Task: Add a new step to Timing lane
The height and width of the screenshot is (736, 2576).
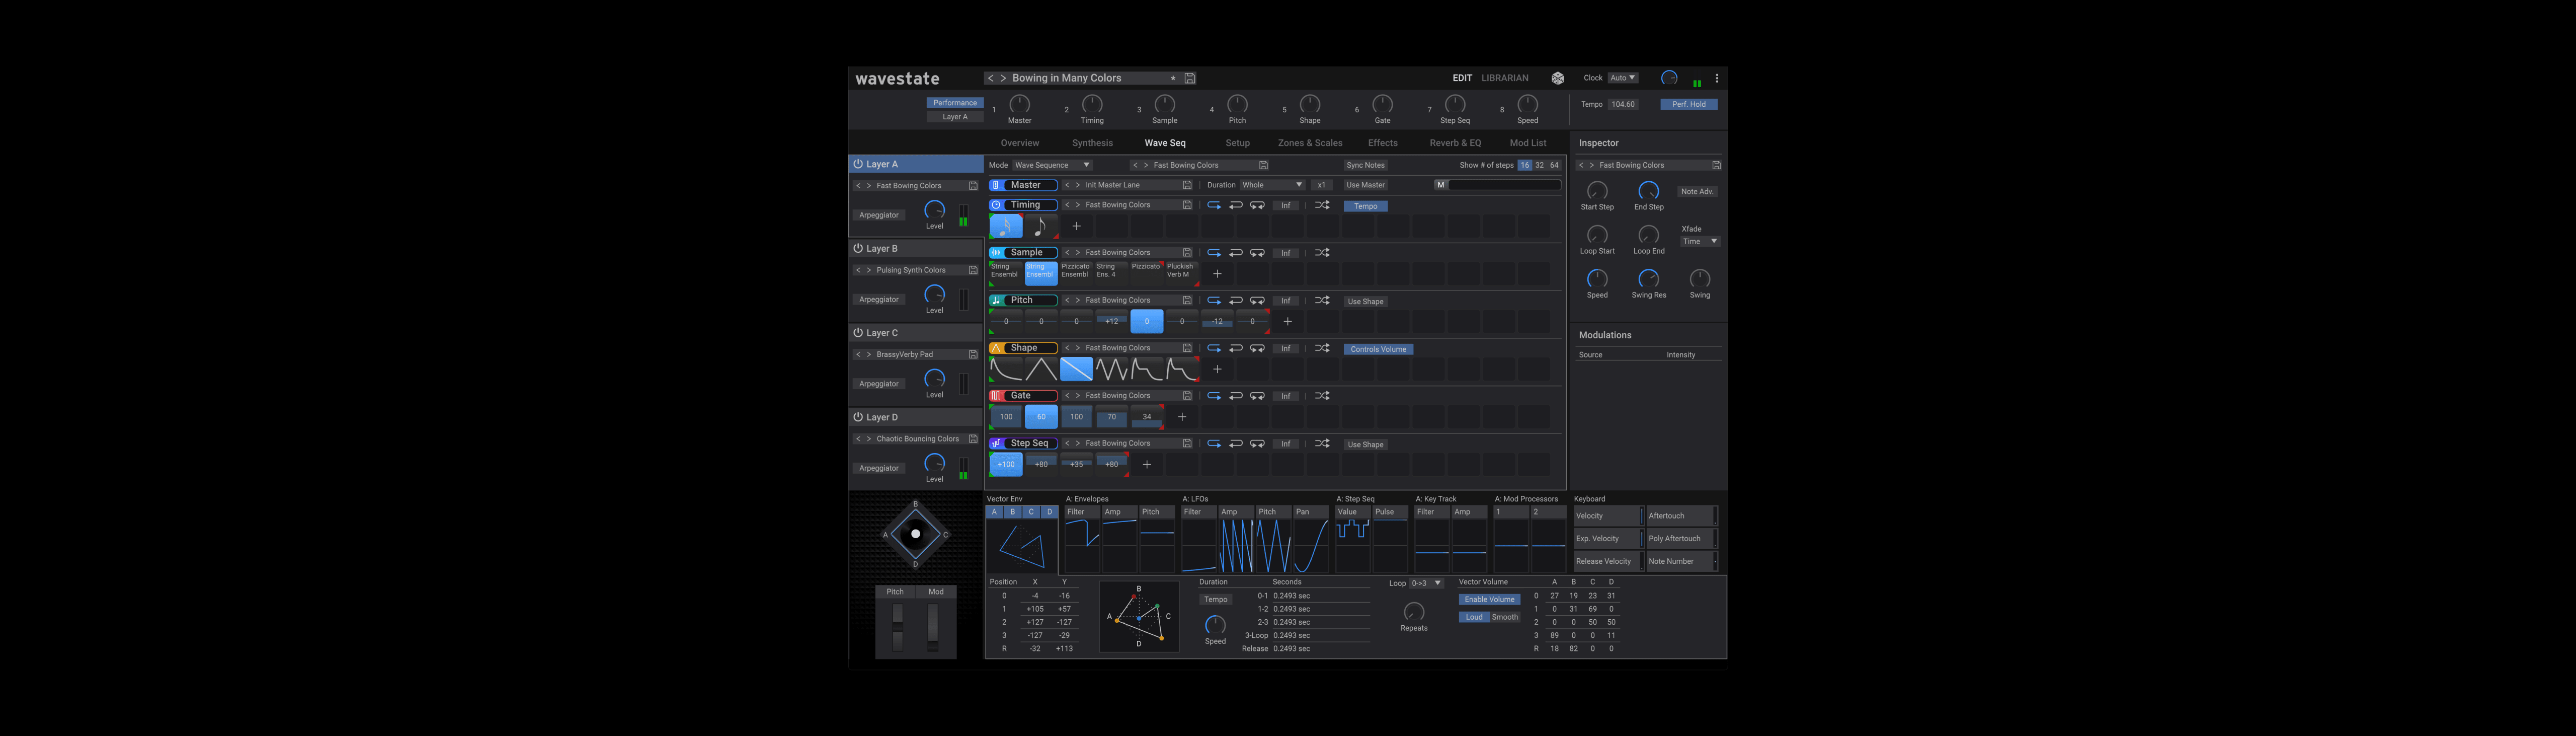Action: tap(1077, 226)
